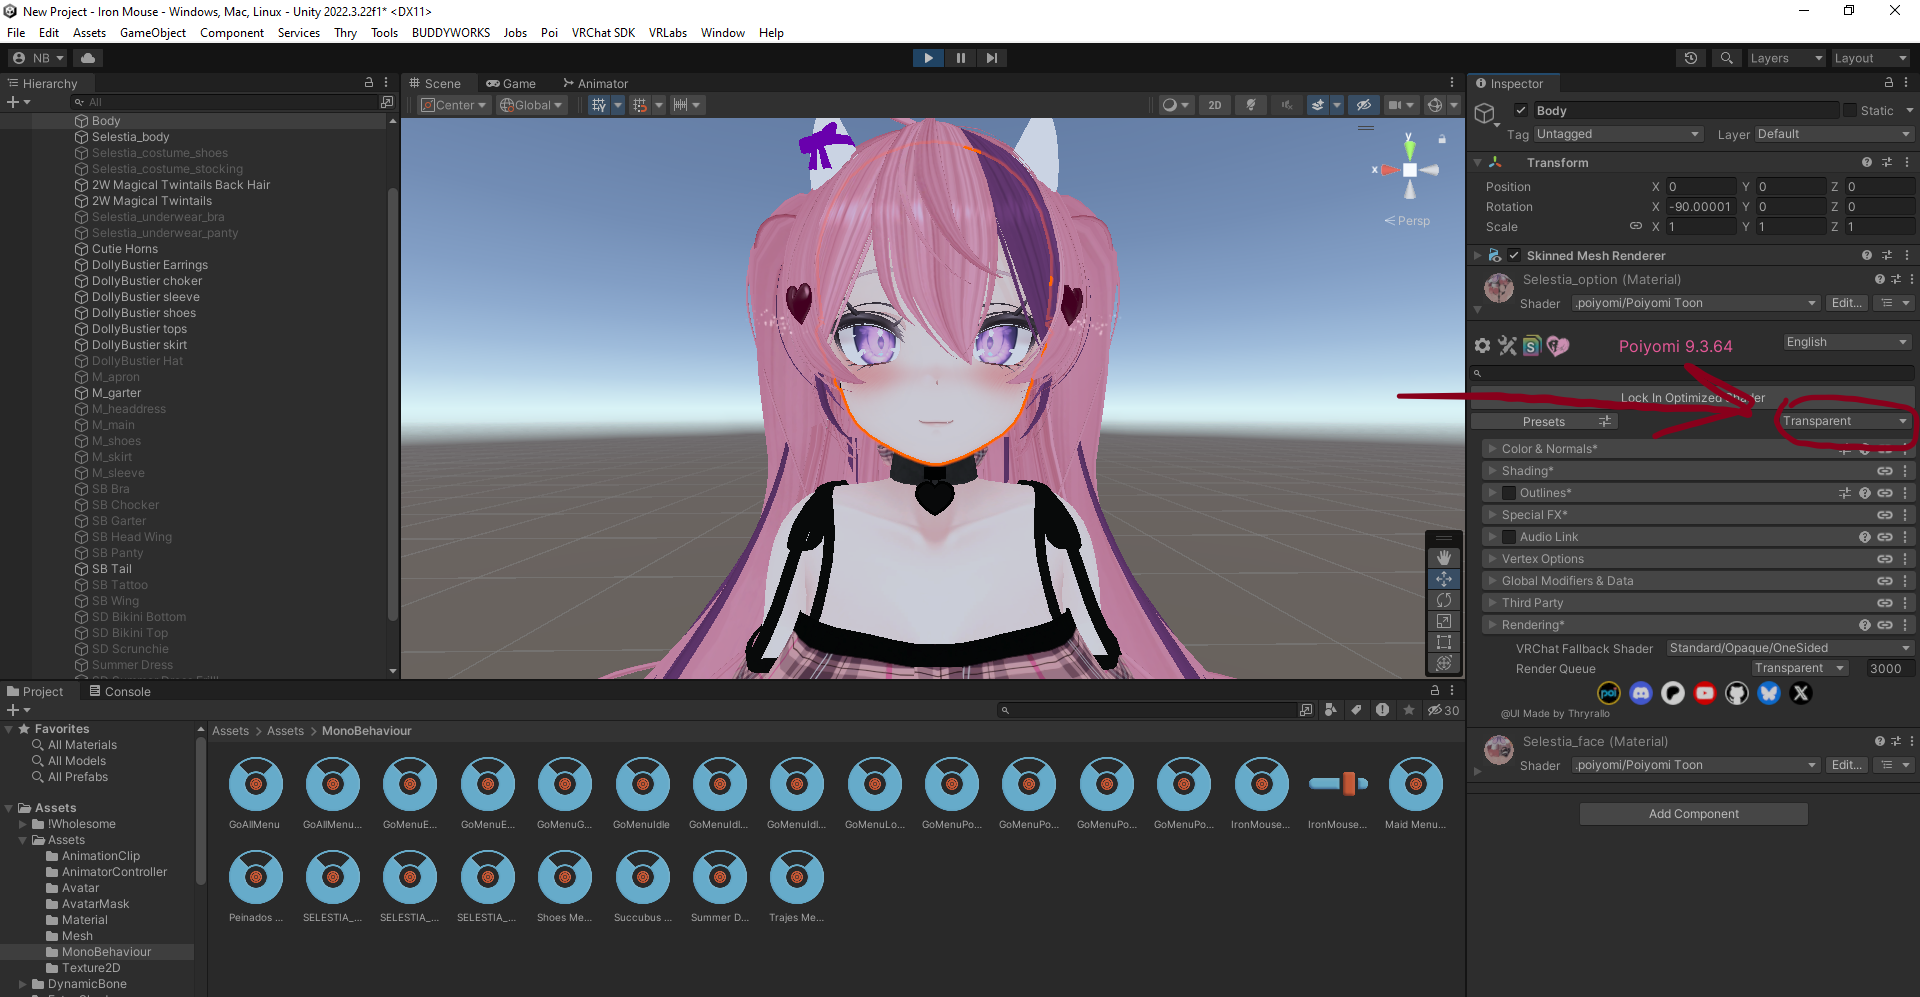Click the Presets button
Screen dimensions: 1920x997
1544,421
